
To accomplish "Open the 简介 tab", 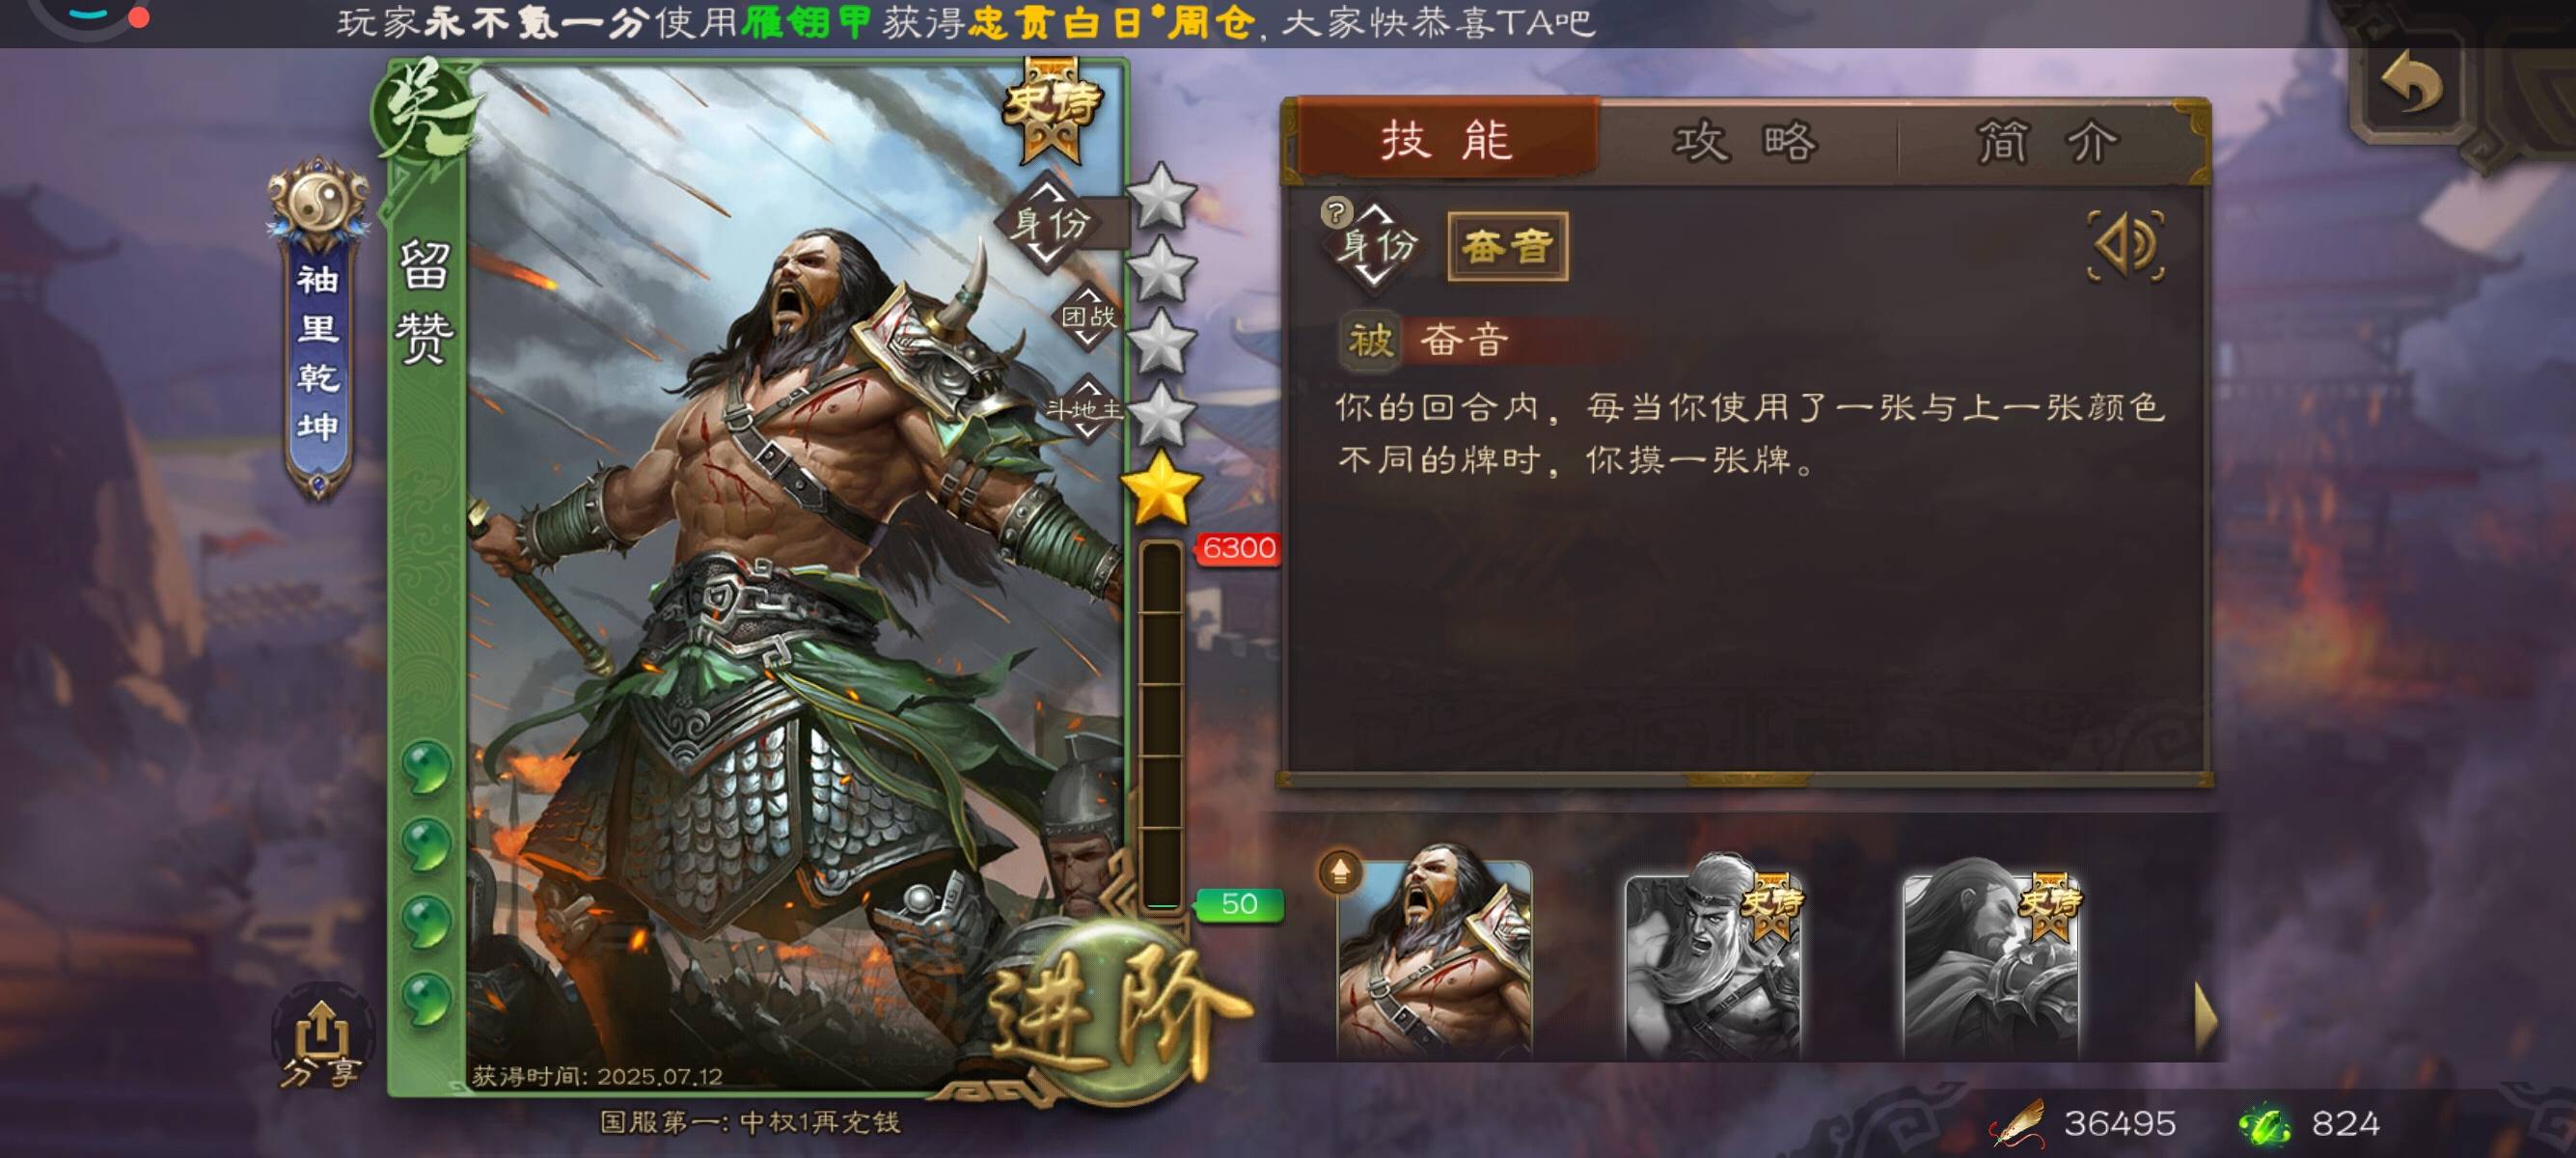I will coord(2048,141).
